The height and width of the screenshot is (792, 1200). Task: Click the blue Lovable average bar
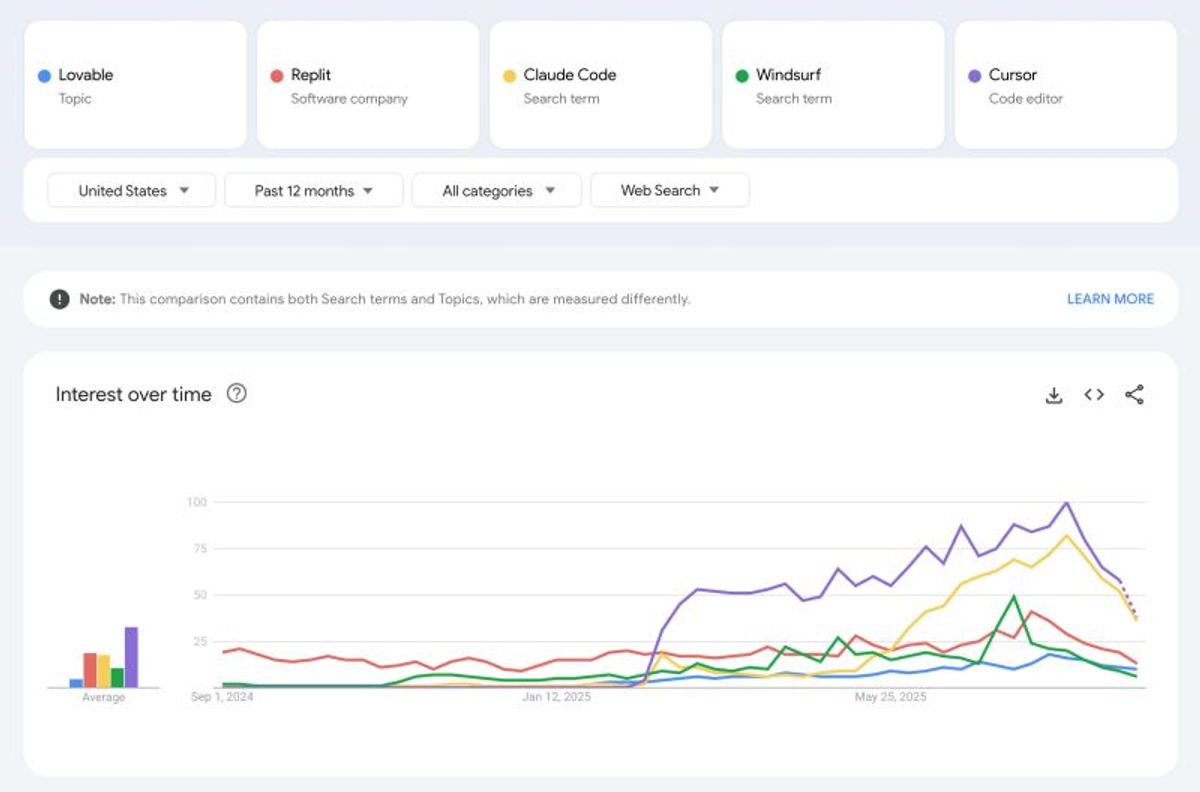(x=76, y=683)
